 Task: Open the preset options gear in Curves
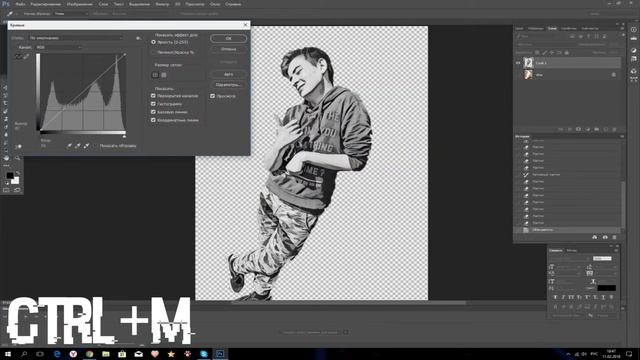(x=138, y=38)
